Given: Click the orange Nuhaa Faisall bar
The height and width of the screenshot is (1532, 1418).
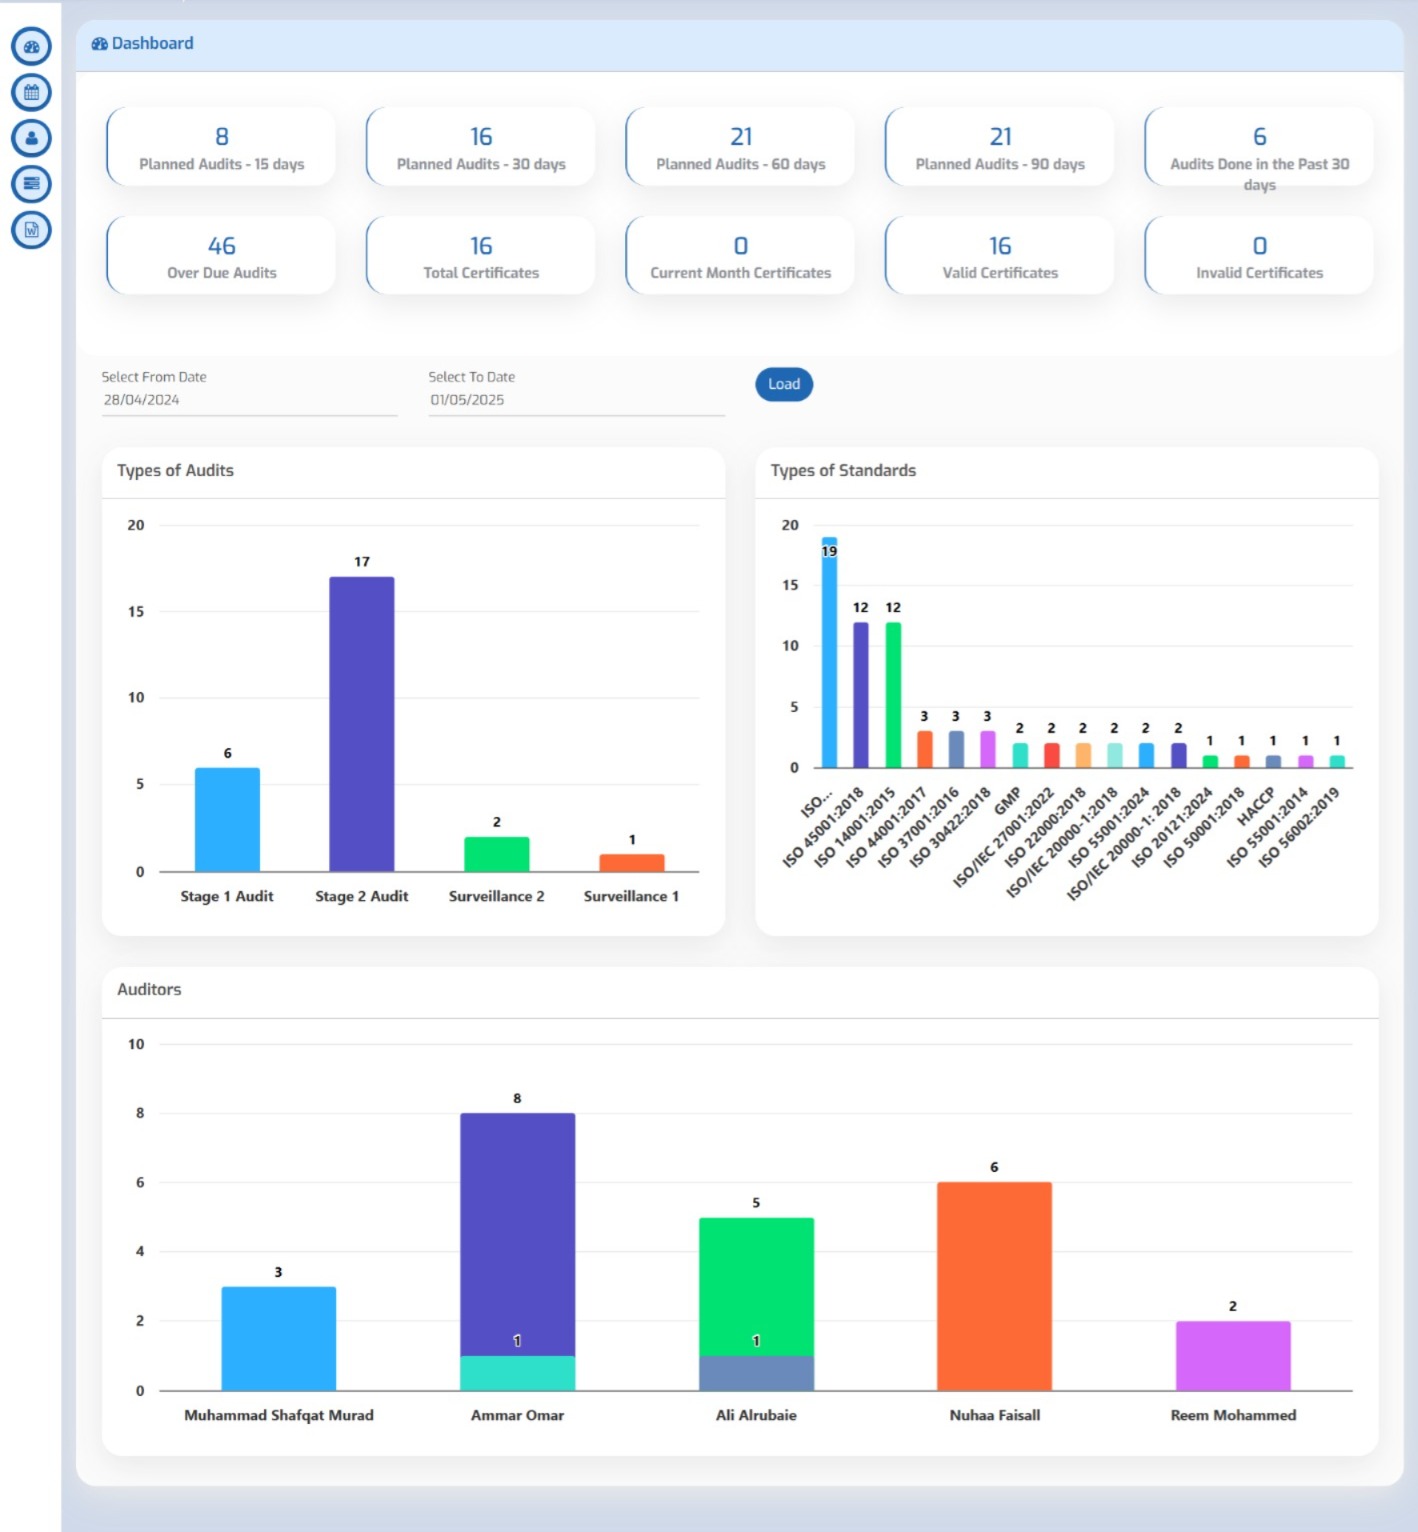Looking at the screenshot, I should (994, 1286).
